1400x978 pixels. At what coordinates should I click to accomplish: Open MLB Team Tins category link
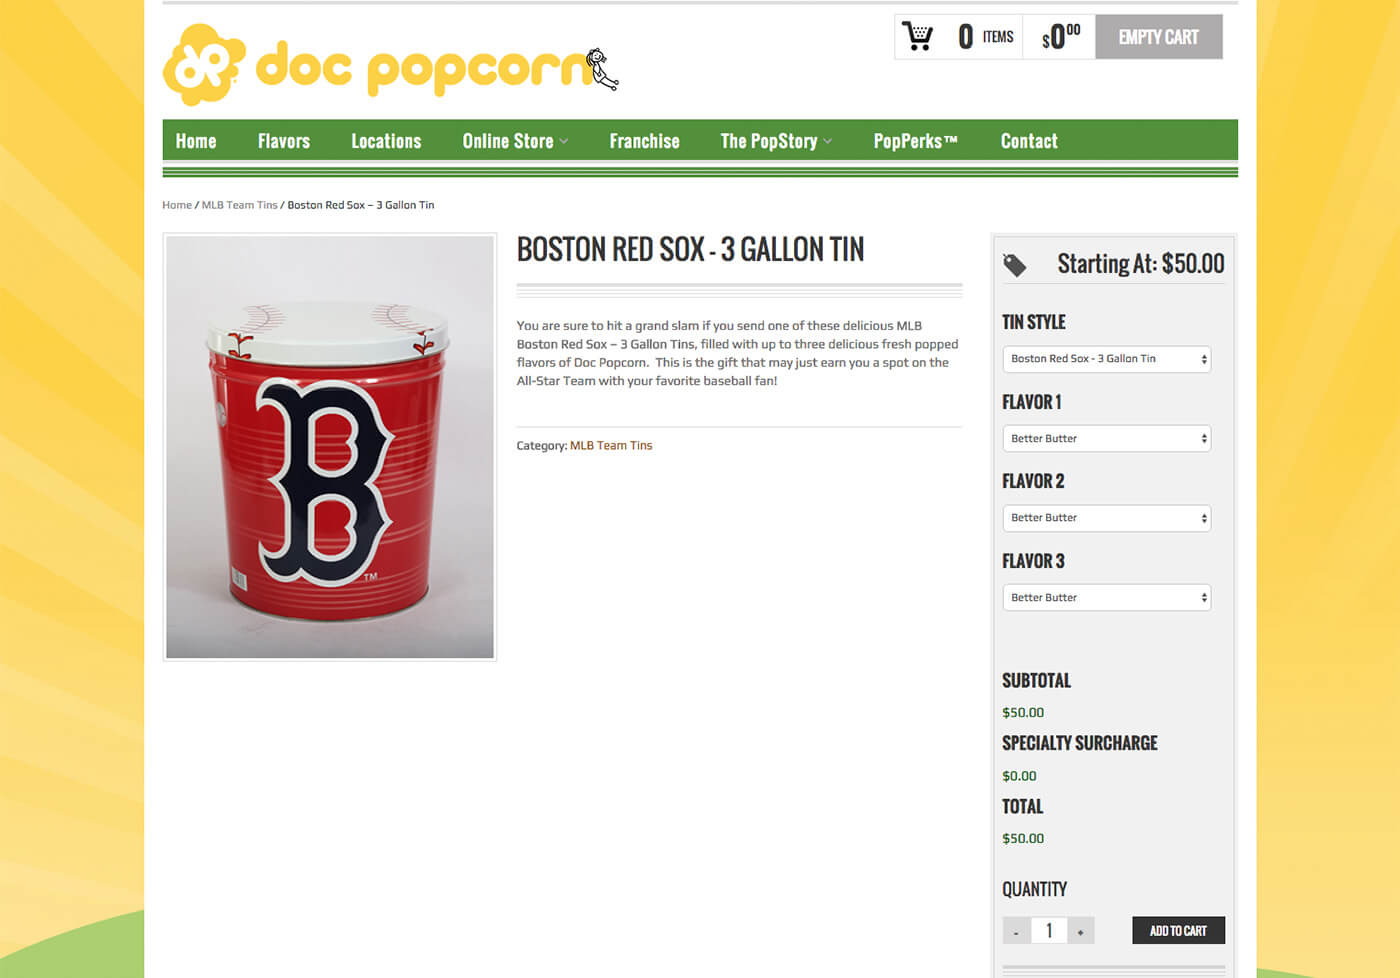611,446
